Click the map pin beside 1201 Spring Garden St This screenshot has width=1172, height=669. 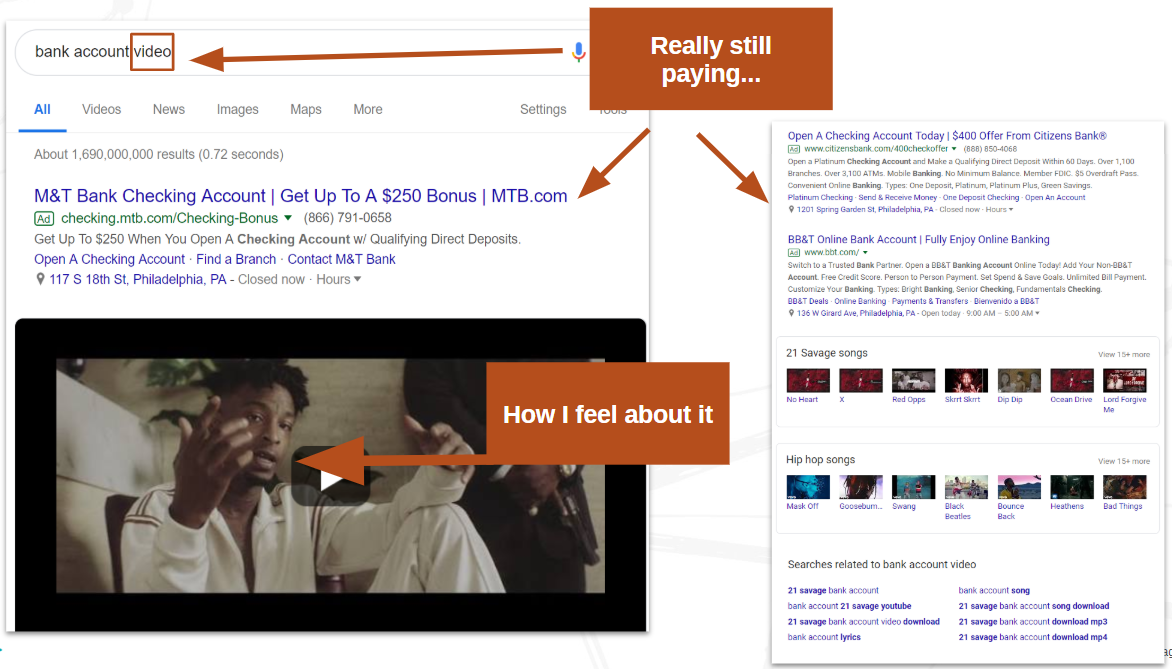pos(791,210)
